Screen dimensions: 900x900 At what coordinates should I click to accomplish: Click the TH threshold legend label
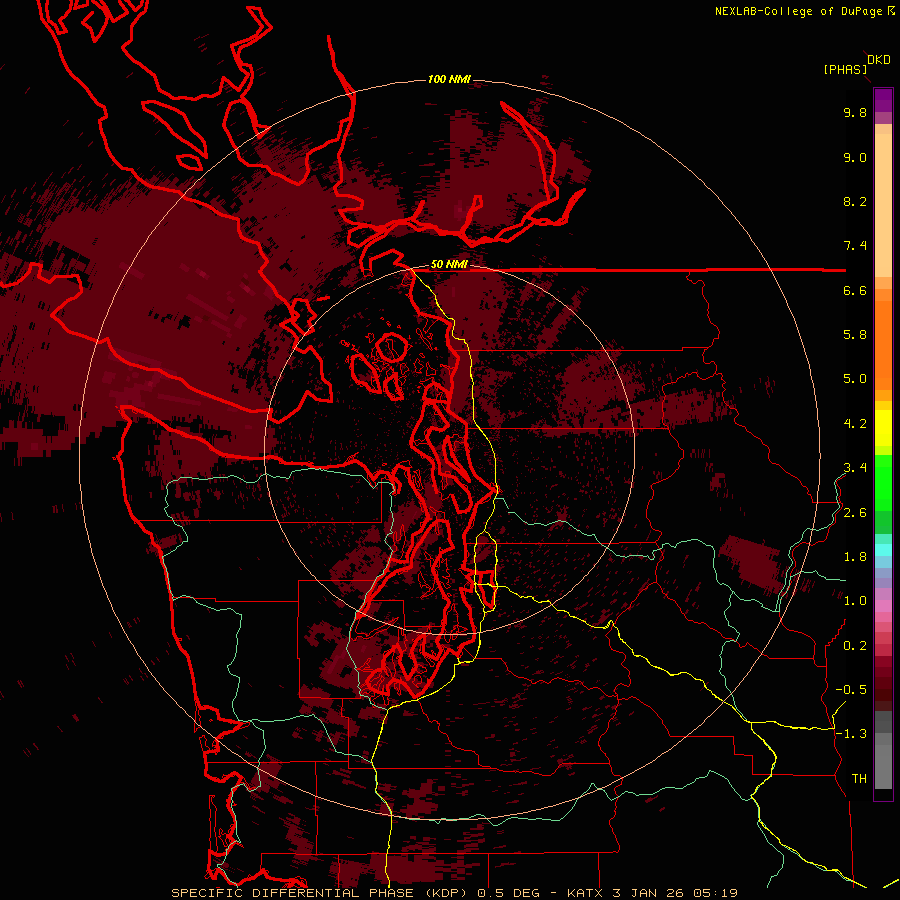tap(859, 779)
